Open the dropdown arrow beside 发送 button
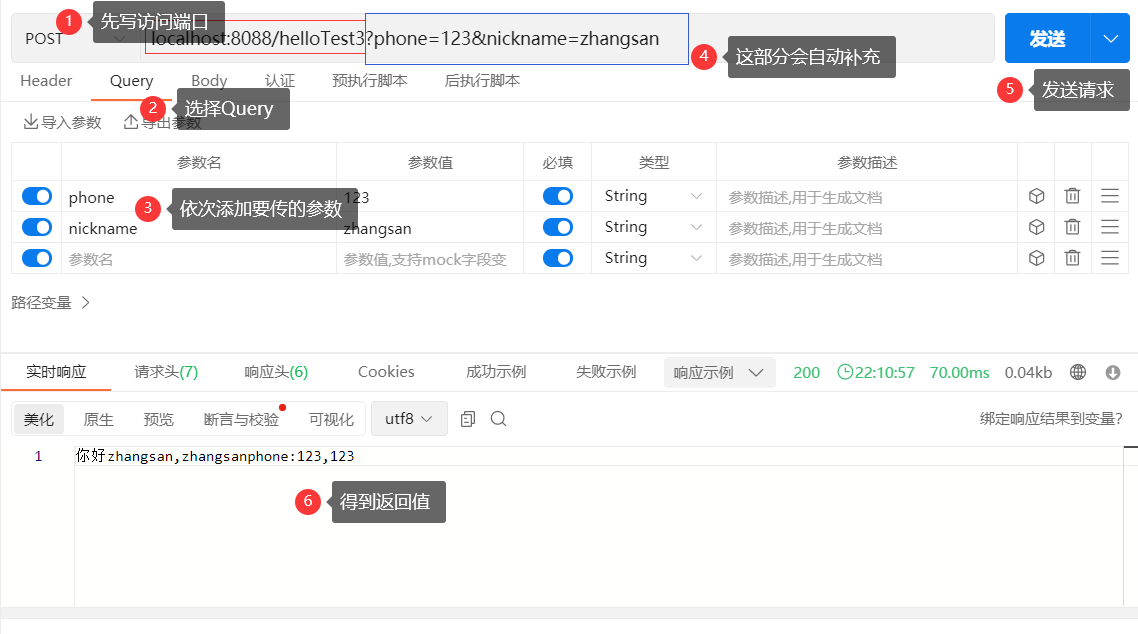Image resolution: width=1138 pixels, height=634 pixels. [x=1110, y=38]
